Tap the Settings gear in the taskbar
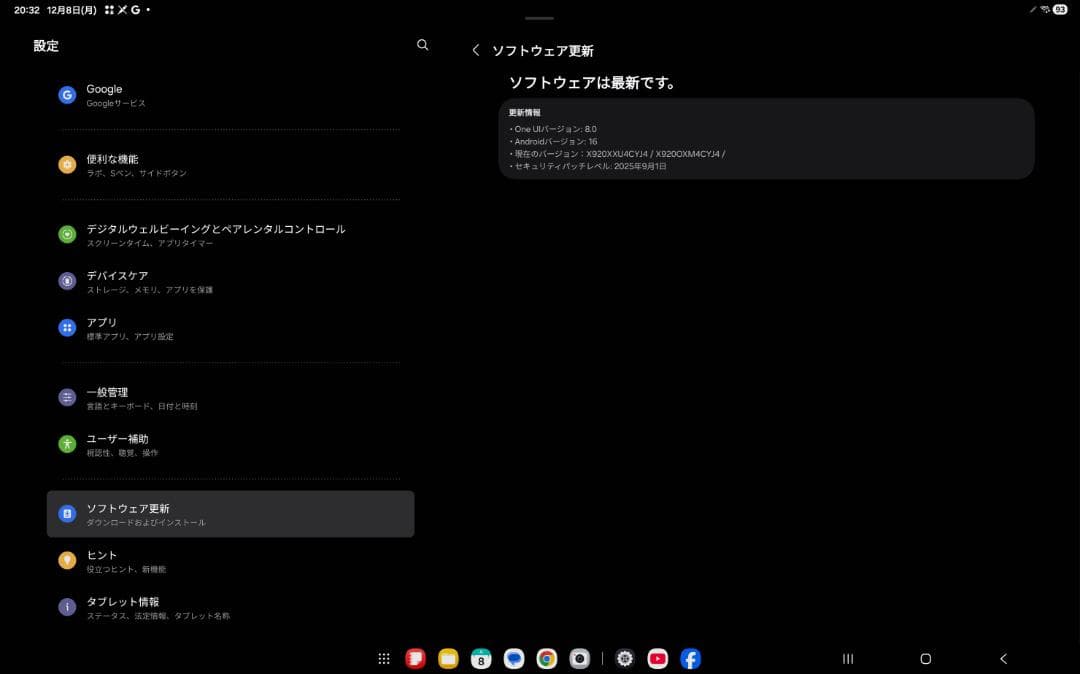1080x674 pixels. coord(624,658)
